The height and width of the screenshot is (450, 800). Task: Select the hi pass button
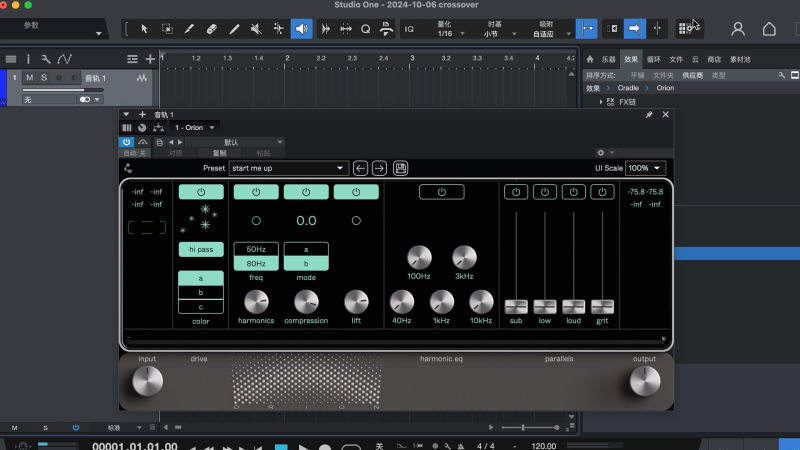coord(201,249)
